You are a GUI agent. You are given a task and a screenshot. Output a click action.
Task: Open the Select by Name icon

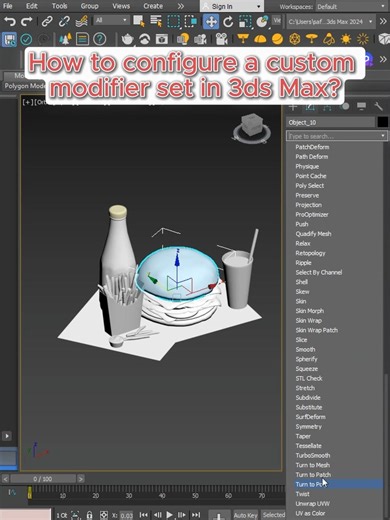(156, 21)
